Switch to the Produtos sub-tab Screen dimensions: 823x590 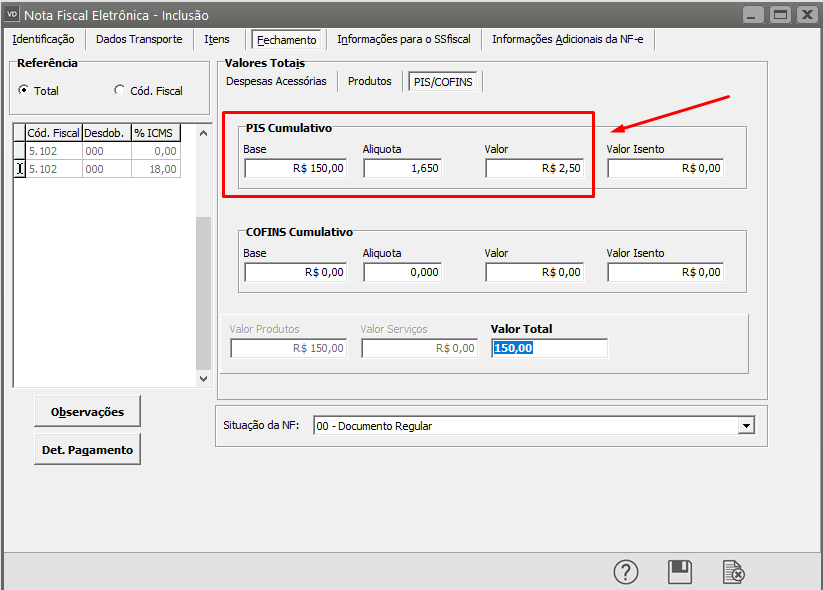(x=369, y=81)
